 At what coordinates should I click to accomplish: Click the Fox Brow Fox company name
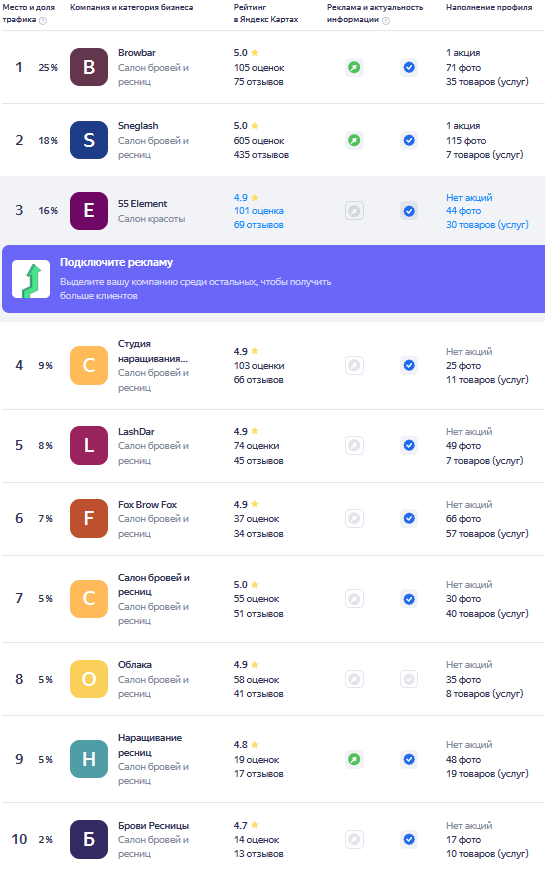pyautogui.click(x=147, y=504)
